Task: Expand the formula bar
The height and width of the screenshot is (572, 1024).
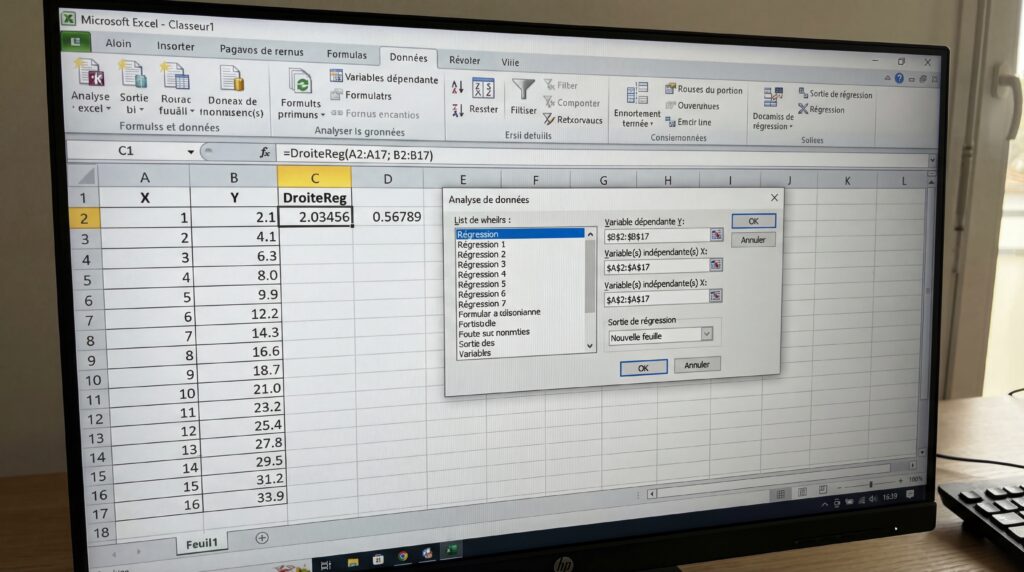Action: (x=932, y=160)
